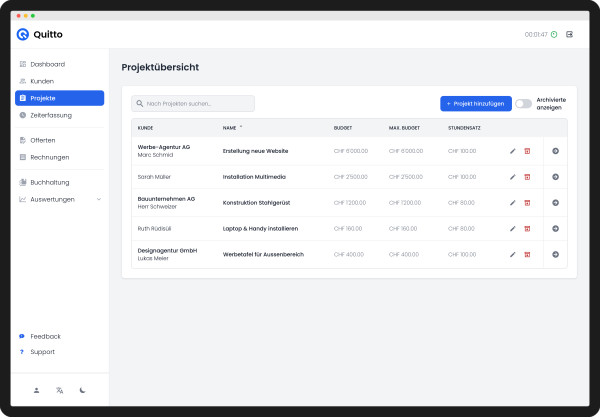Sort by the NAME column header
The height and width of the screenshot is (417, 600).
coord(230,128)
